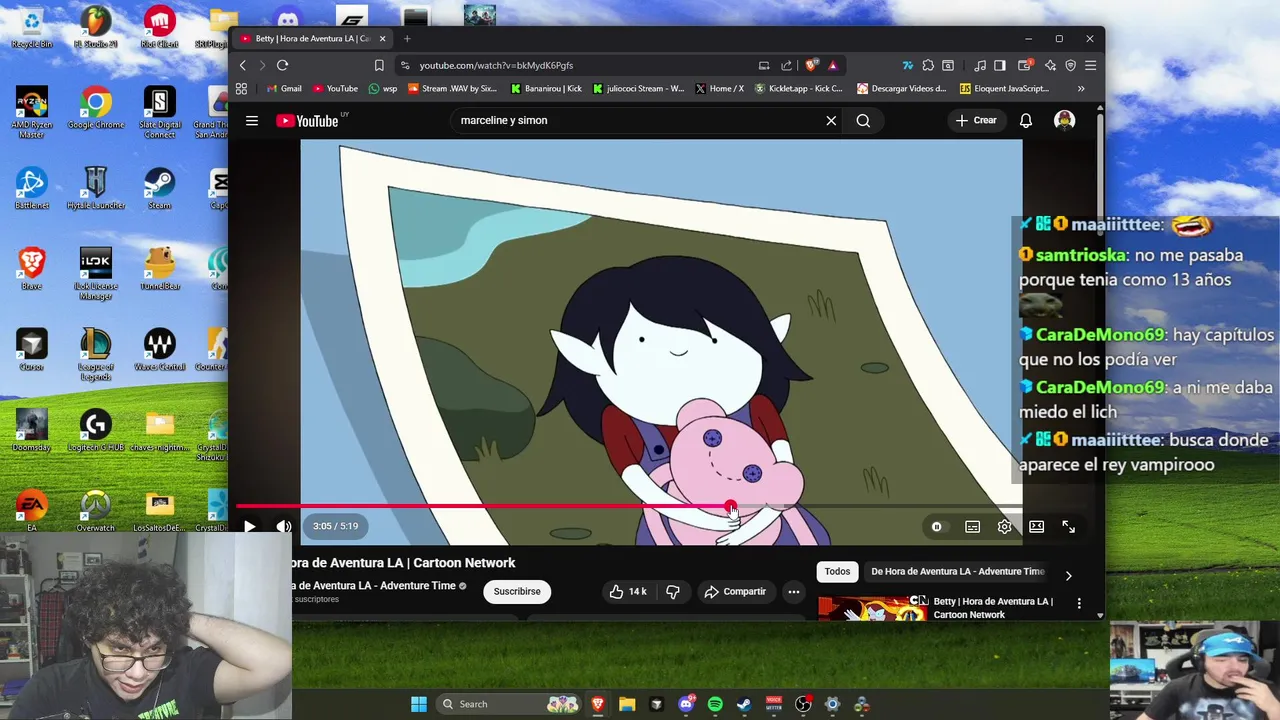Open the Gmail bookmark

point(284,88)
